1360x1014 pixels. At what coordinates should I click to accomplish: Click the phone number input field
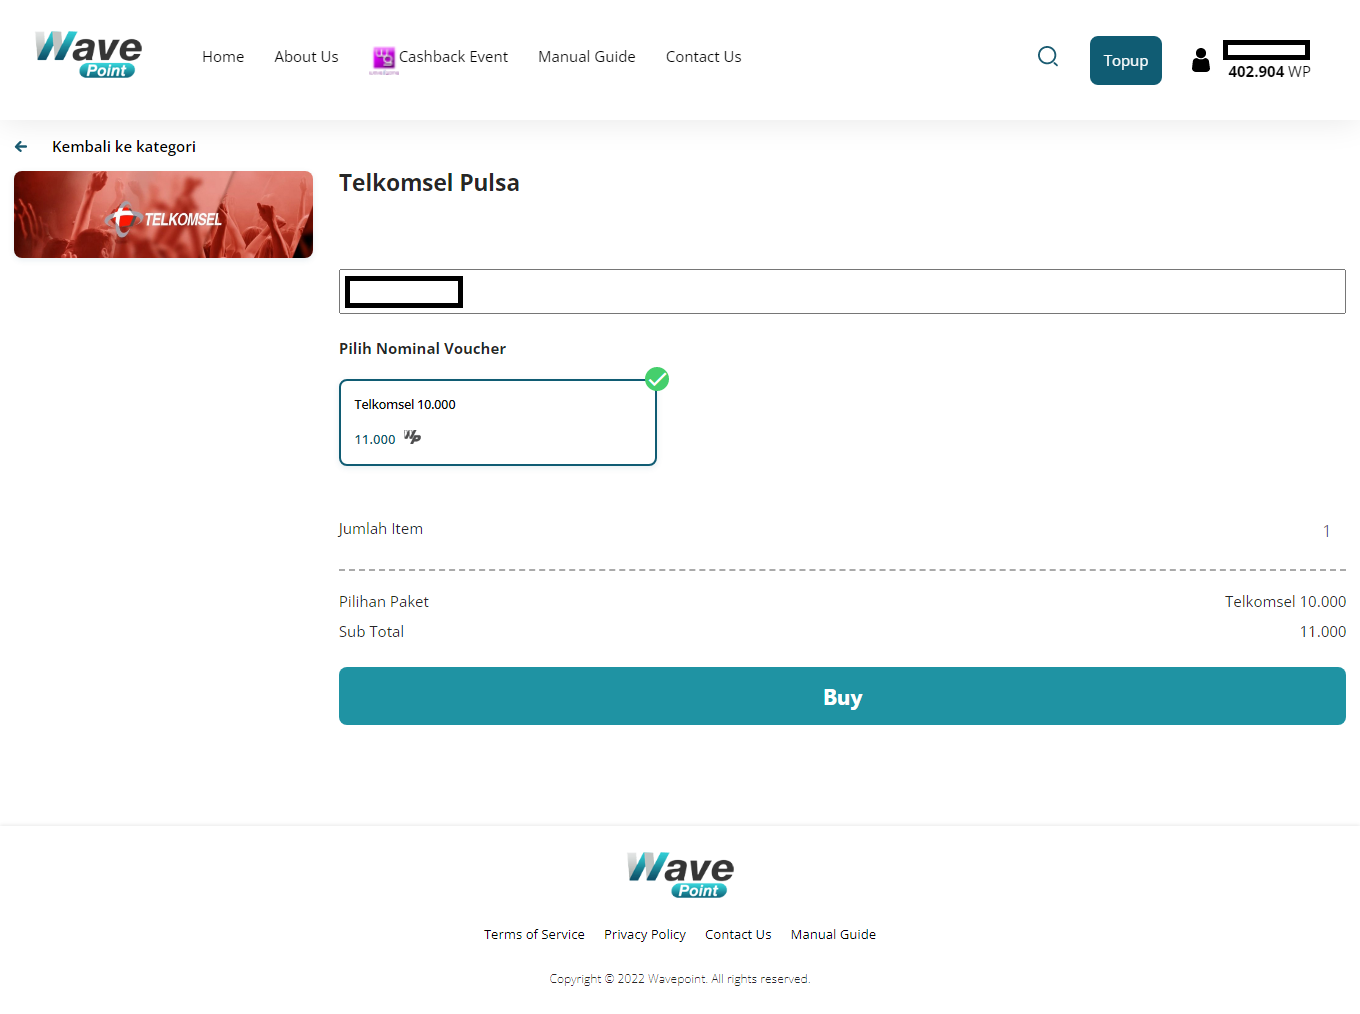900,292
